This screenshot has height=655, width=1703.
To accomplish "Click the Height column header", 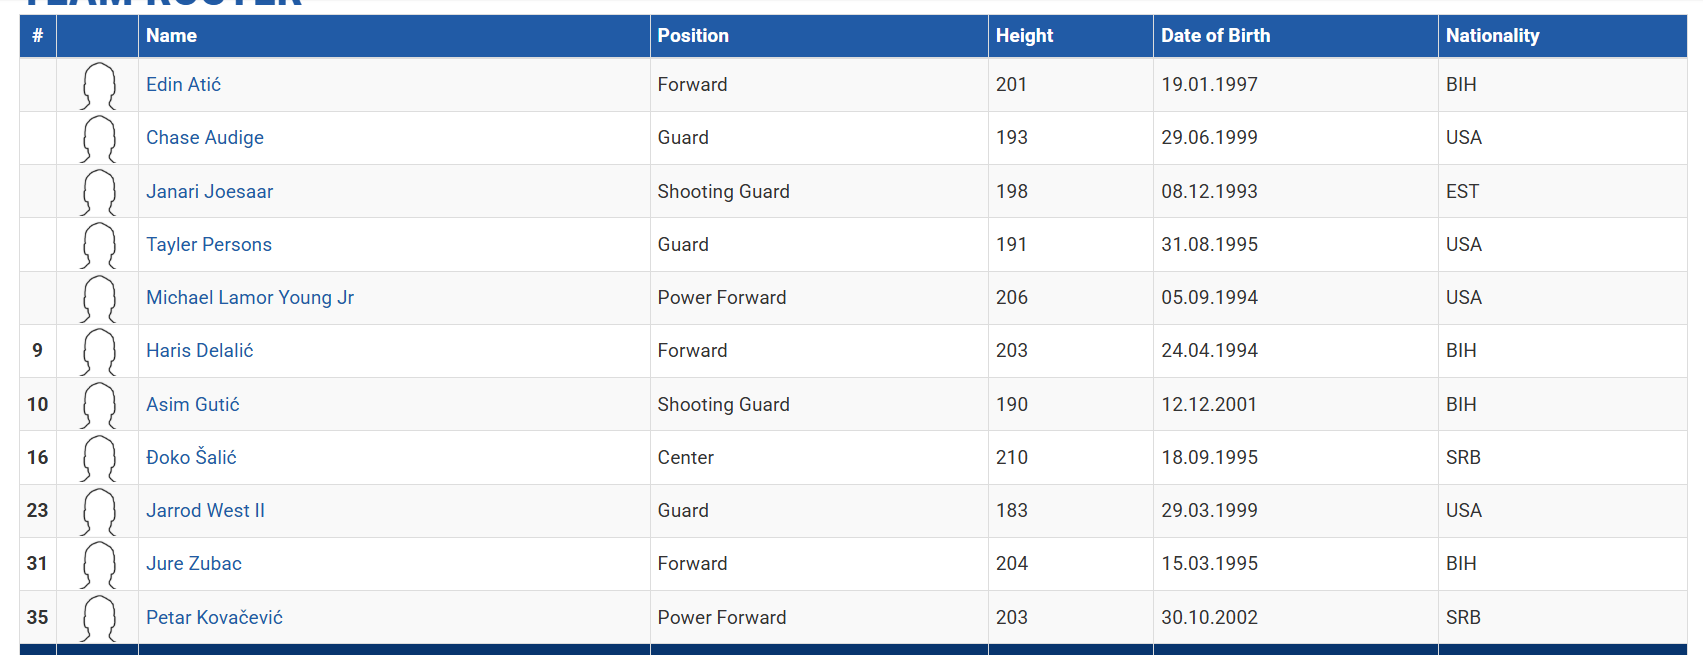I will [1024, 36].
